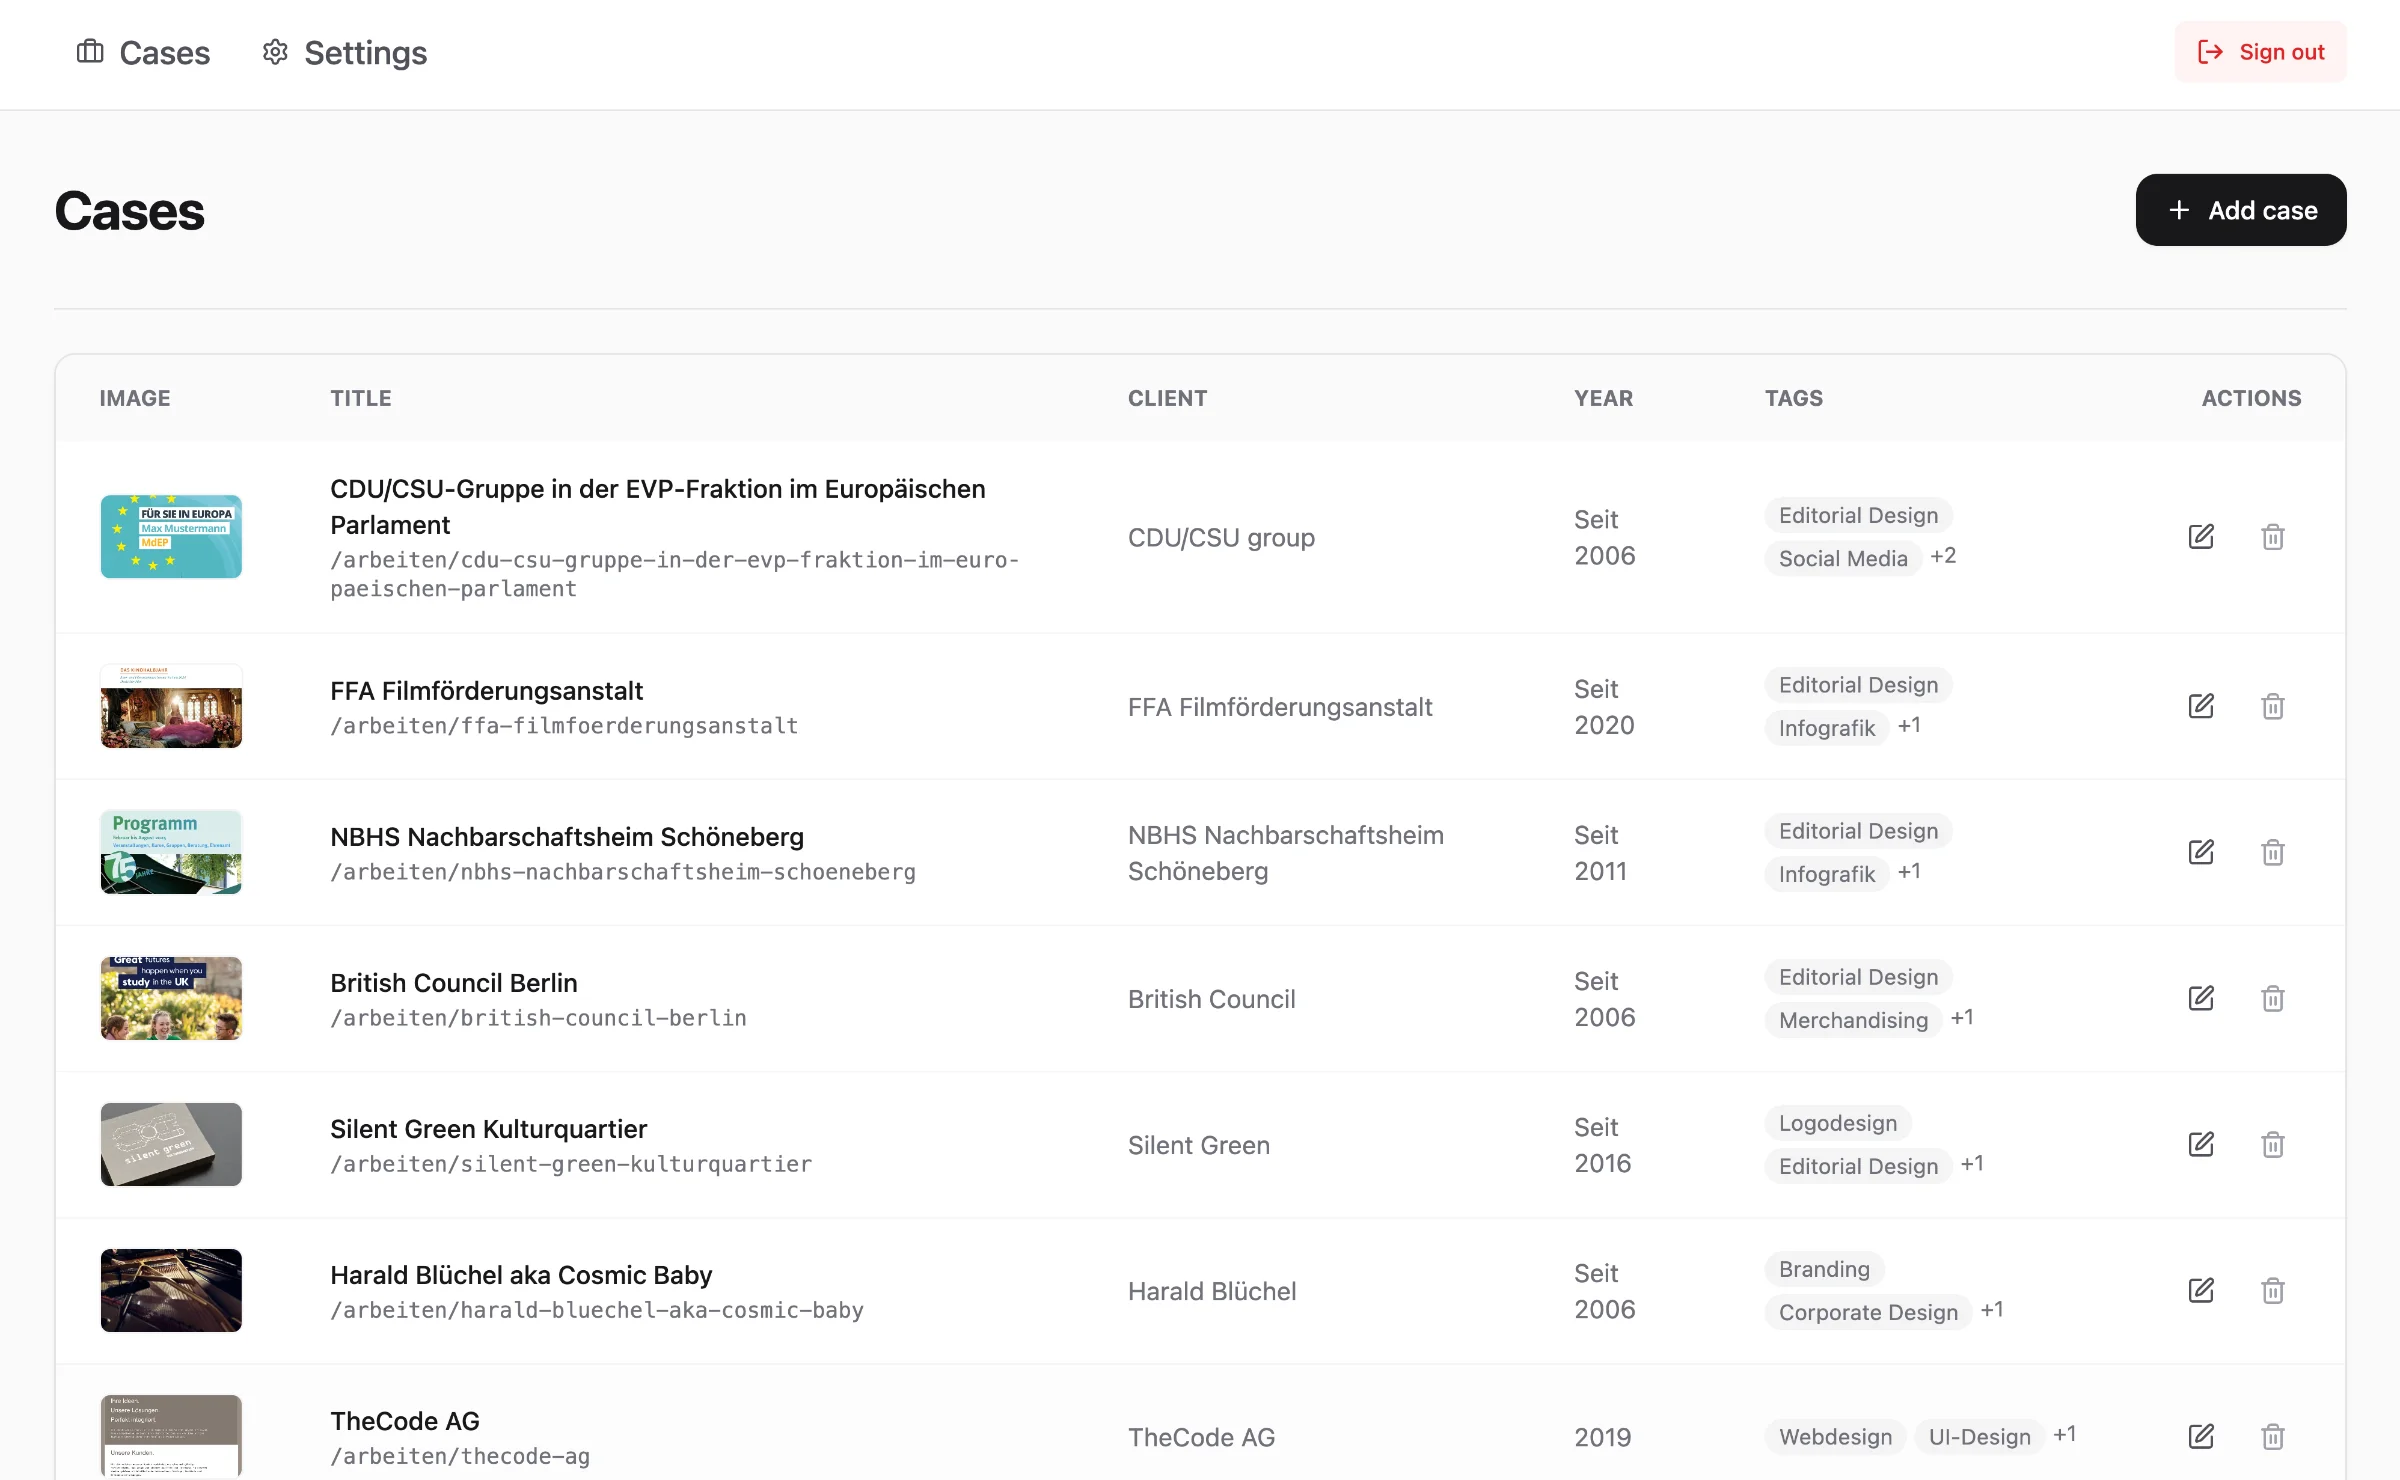
Task: Click the Logodesign tag
Action: point(1838,1123)
